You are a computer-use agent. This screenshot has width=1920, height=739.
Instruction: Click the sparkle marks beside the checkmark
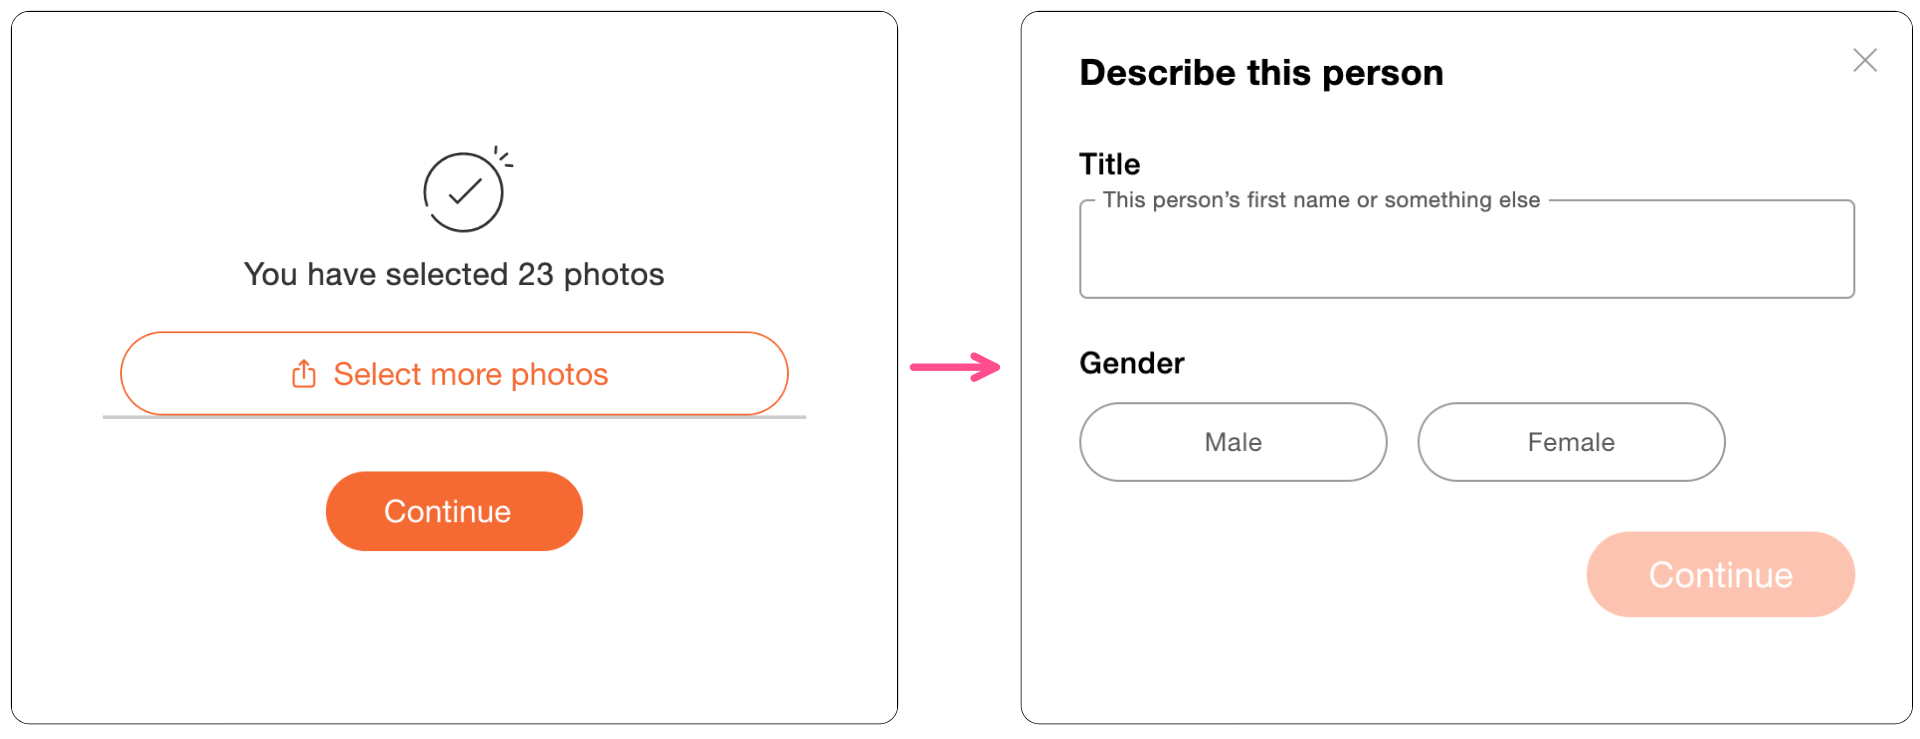[x=503, y=157]
